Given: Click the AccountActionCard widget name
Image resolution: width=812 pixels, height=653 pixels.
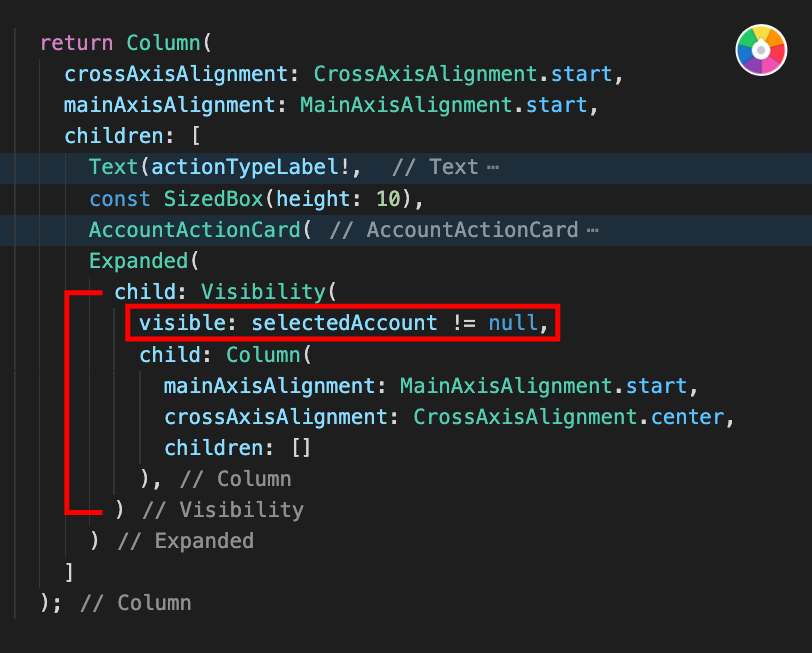Looking at the screenshot, I should click(x=195, y=230).
